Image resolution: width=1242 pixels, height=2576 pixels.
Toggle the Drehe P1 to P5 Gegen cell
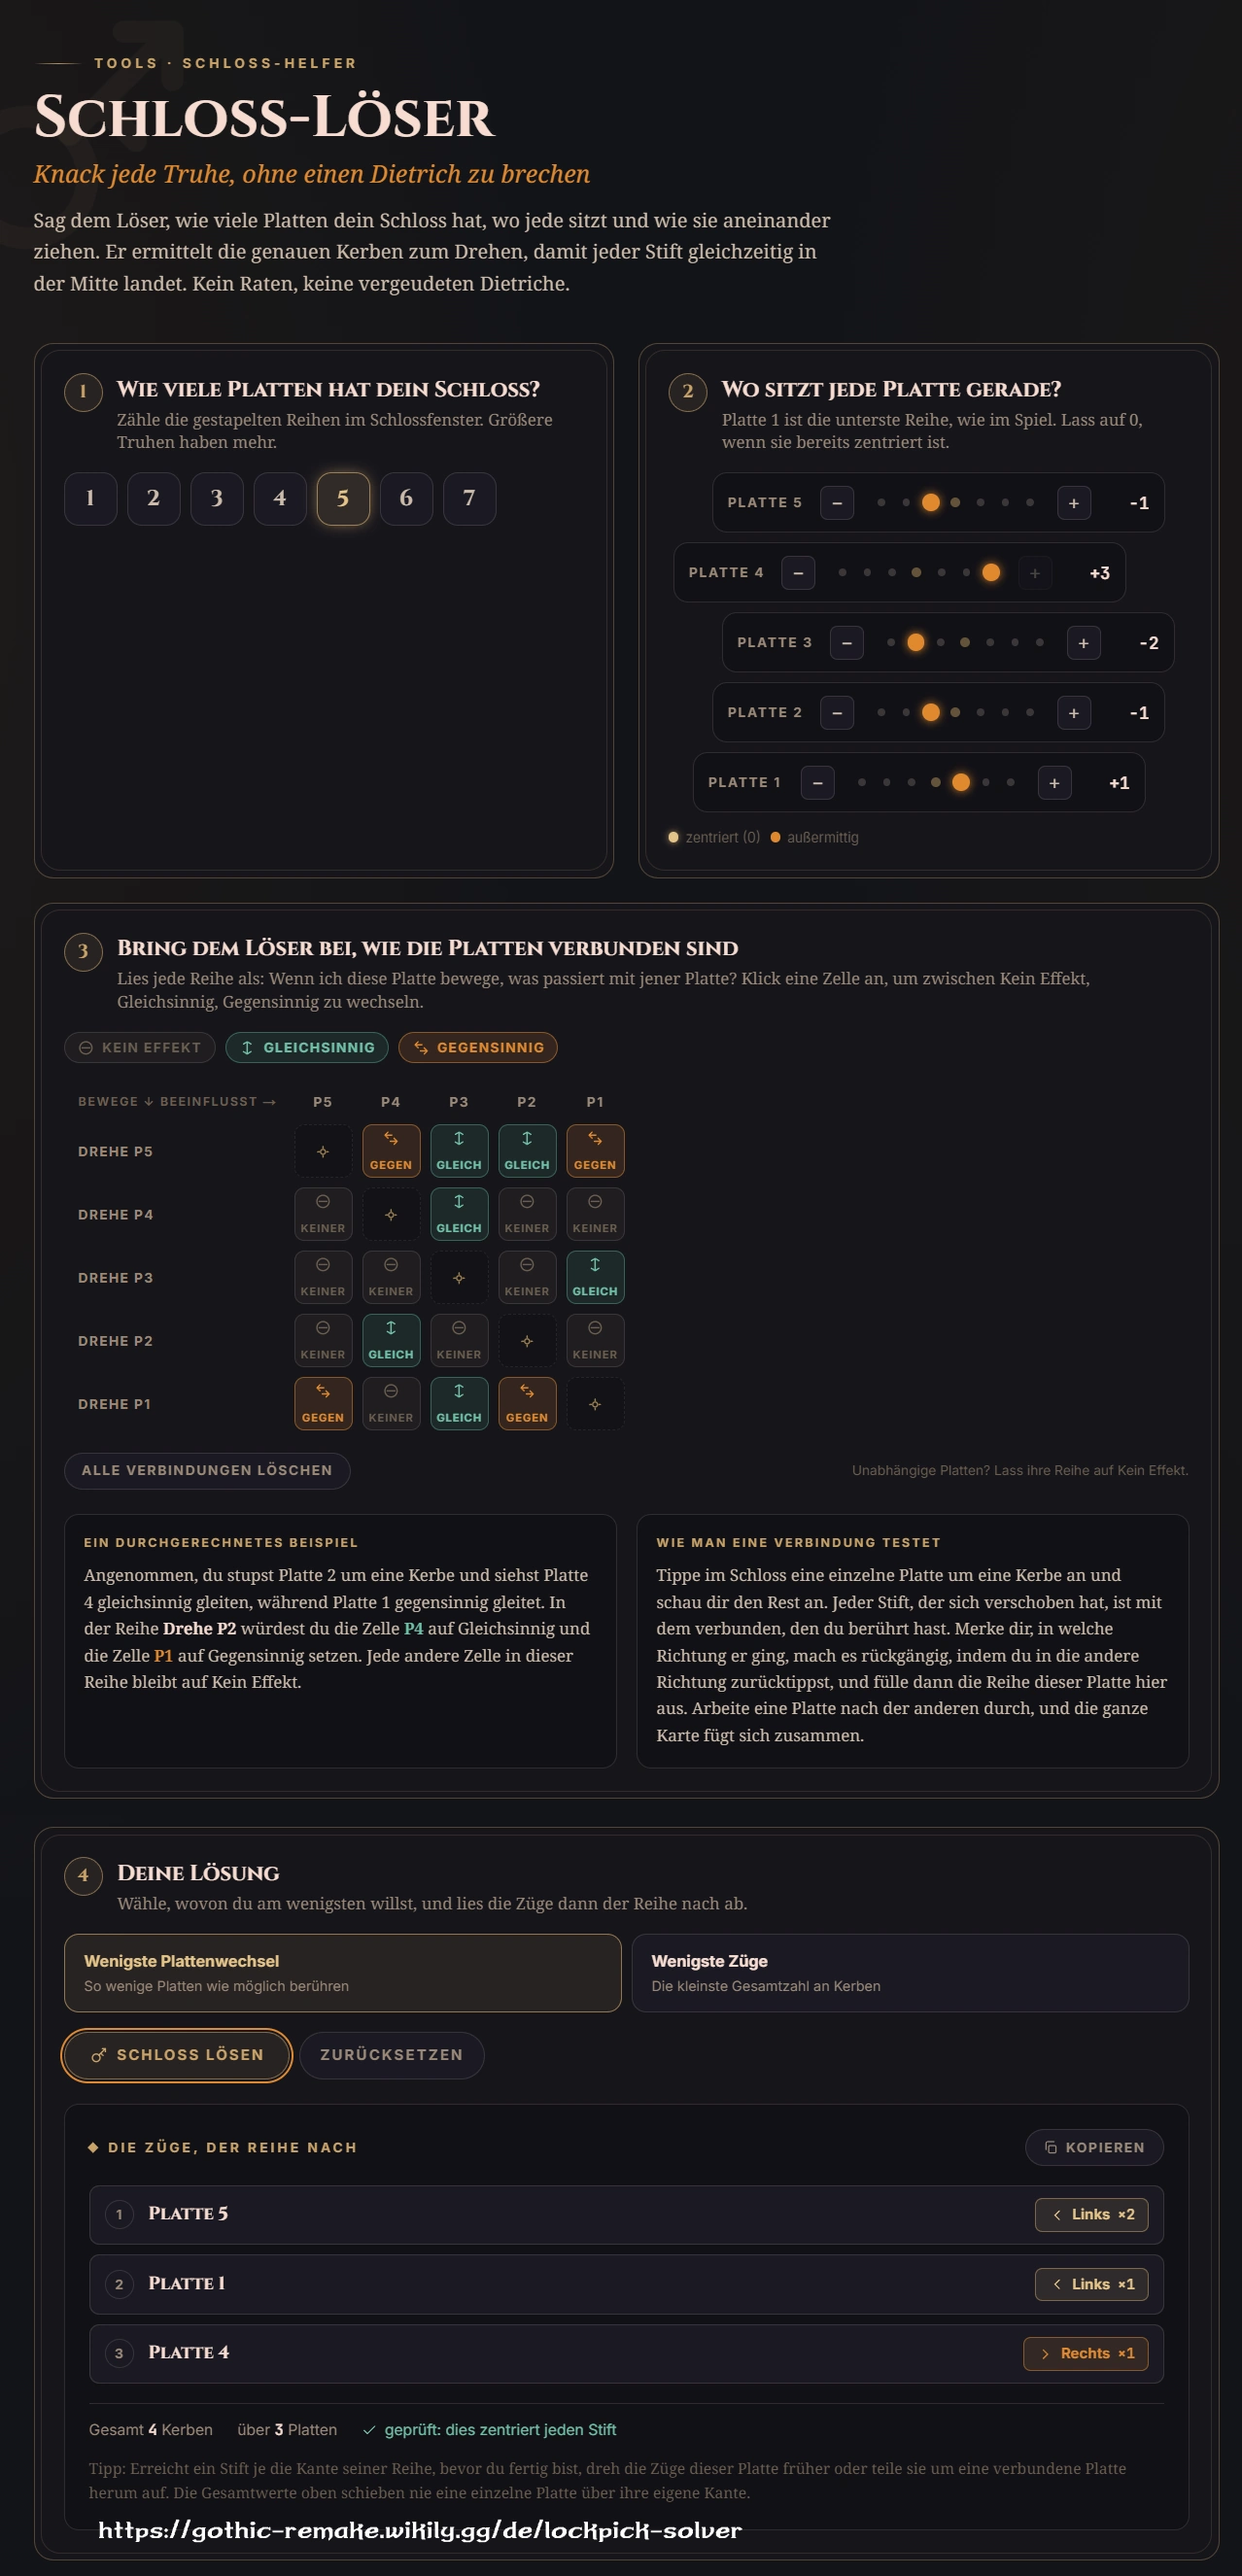[323, 1403]
